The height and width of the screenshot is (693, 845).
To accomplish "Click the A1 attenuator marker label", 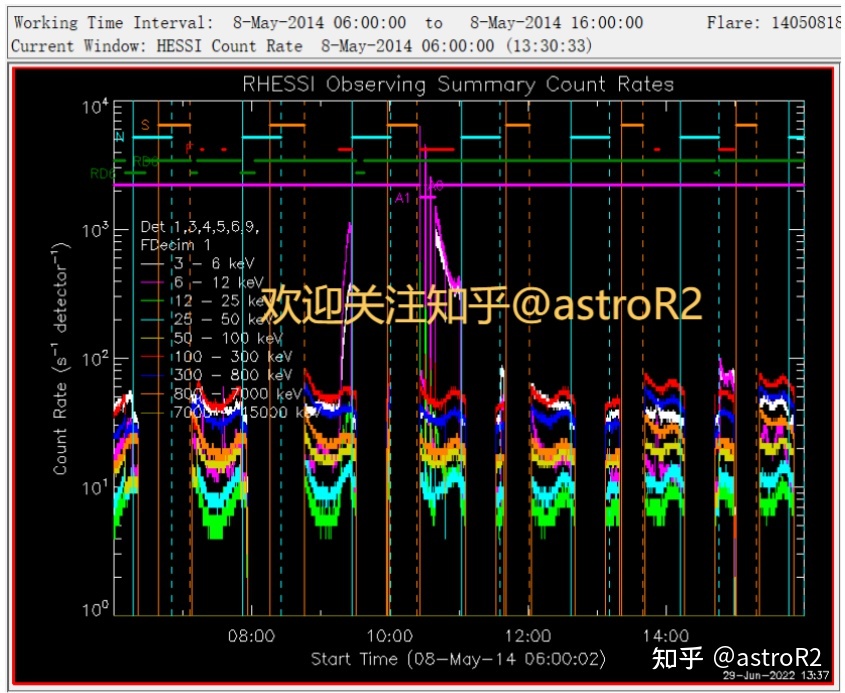I will (403, 198).
